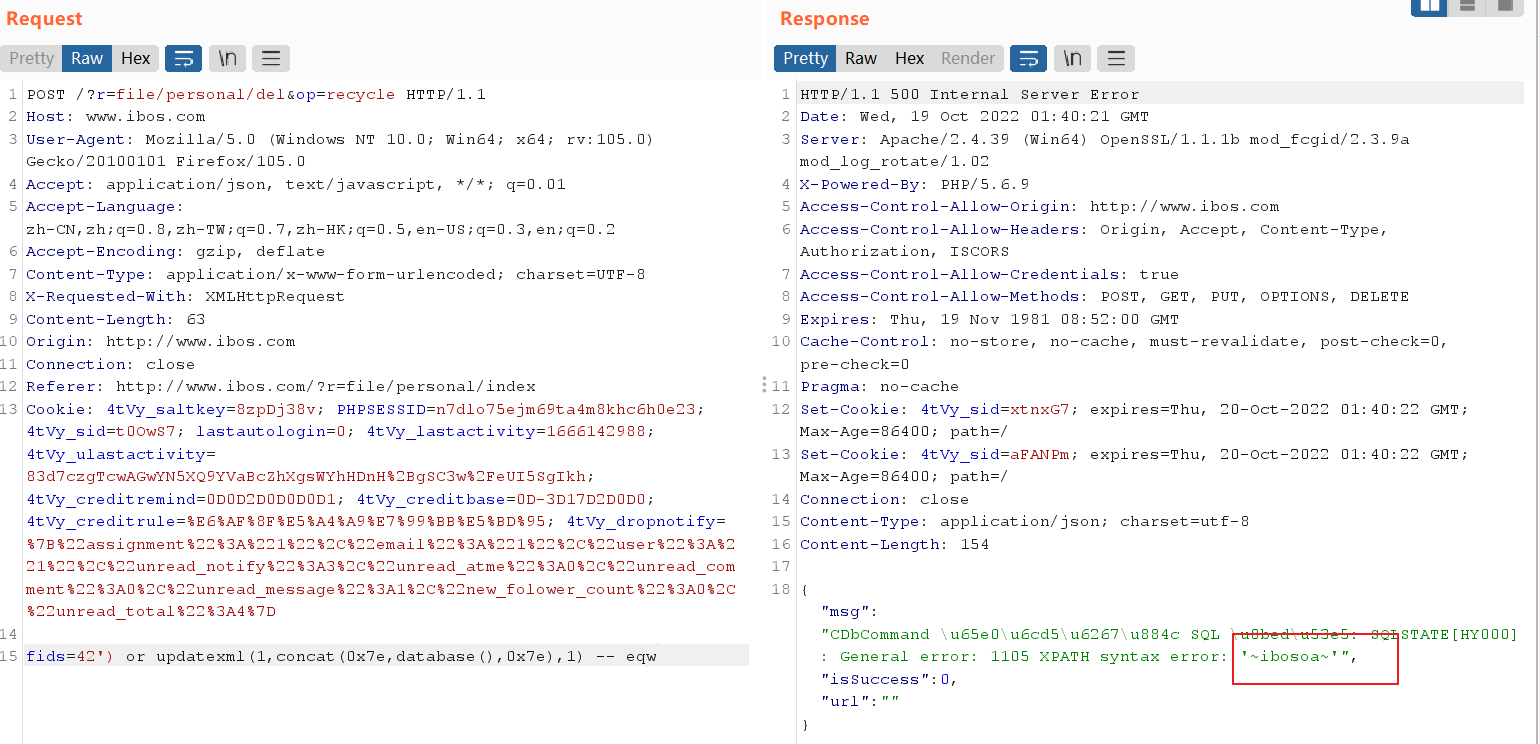The width and height of the screenshot is (1540, 744).
Task: Click the orange Request panel title
Action: (x=44, y=19)
